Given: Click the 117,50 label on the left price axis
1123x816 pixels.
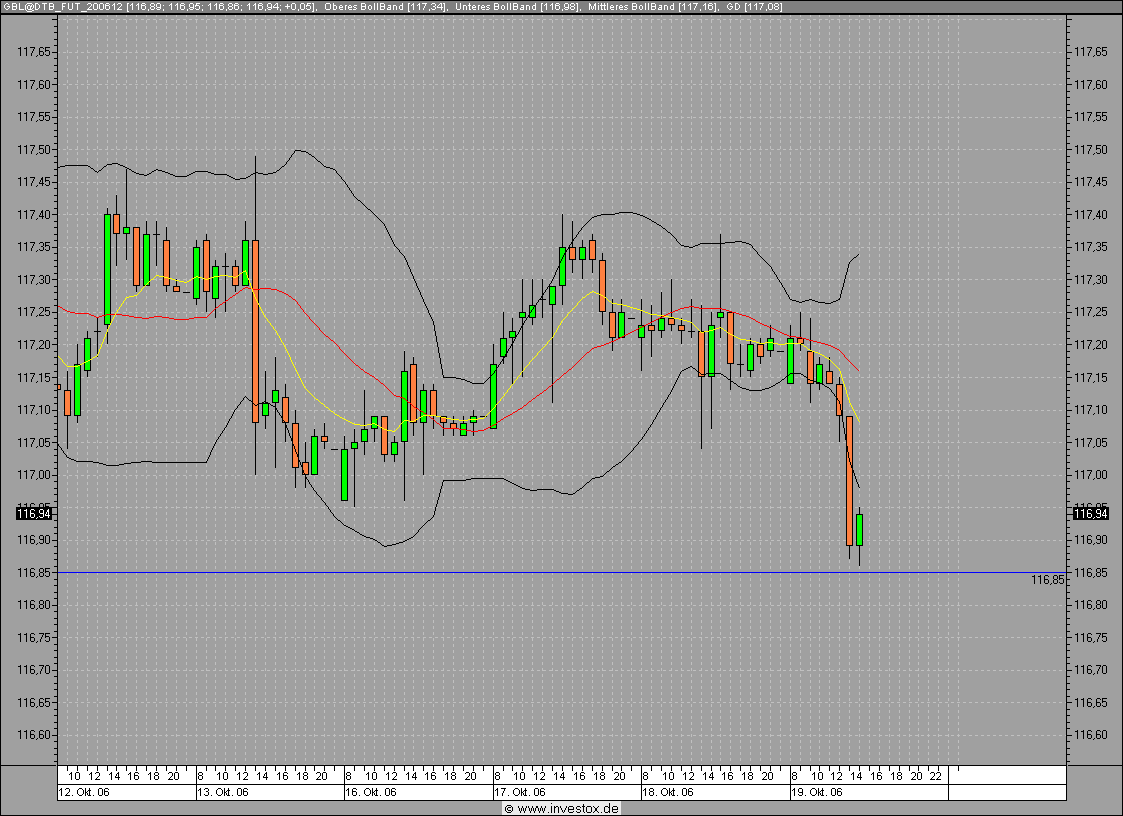Looking at the screenshot, I should coord(34,150).
